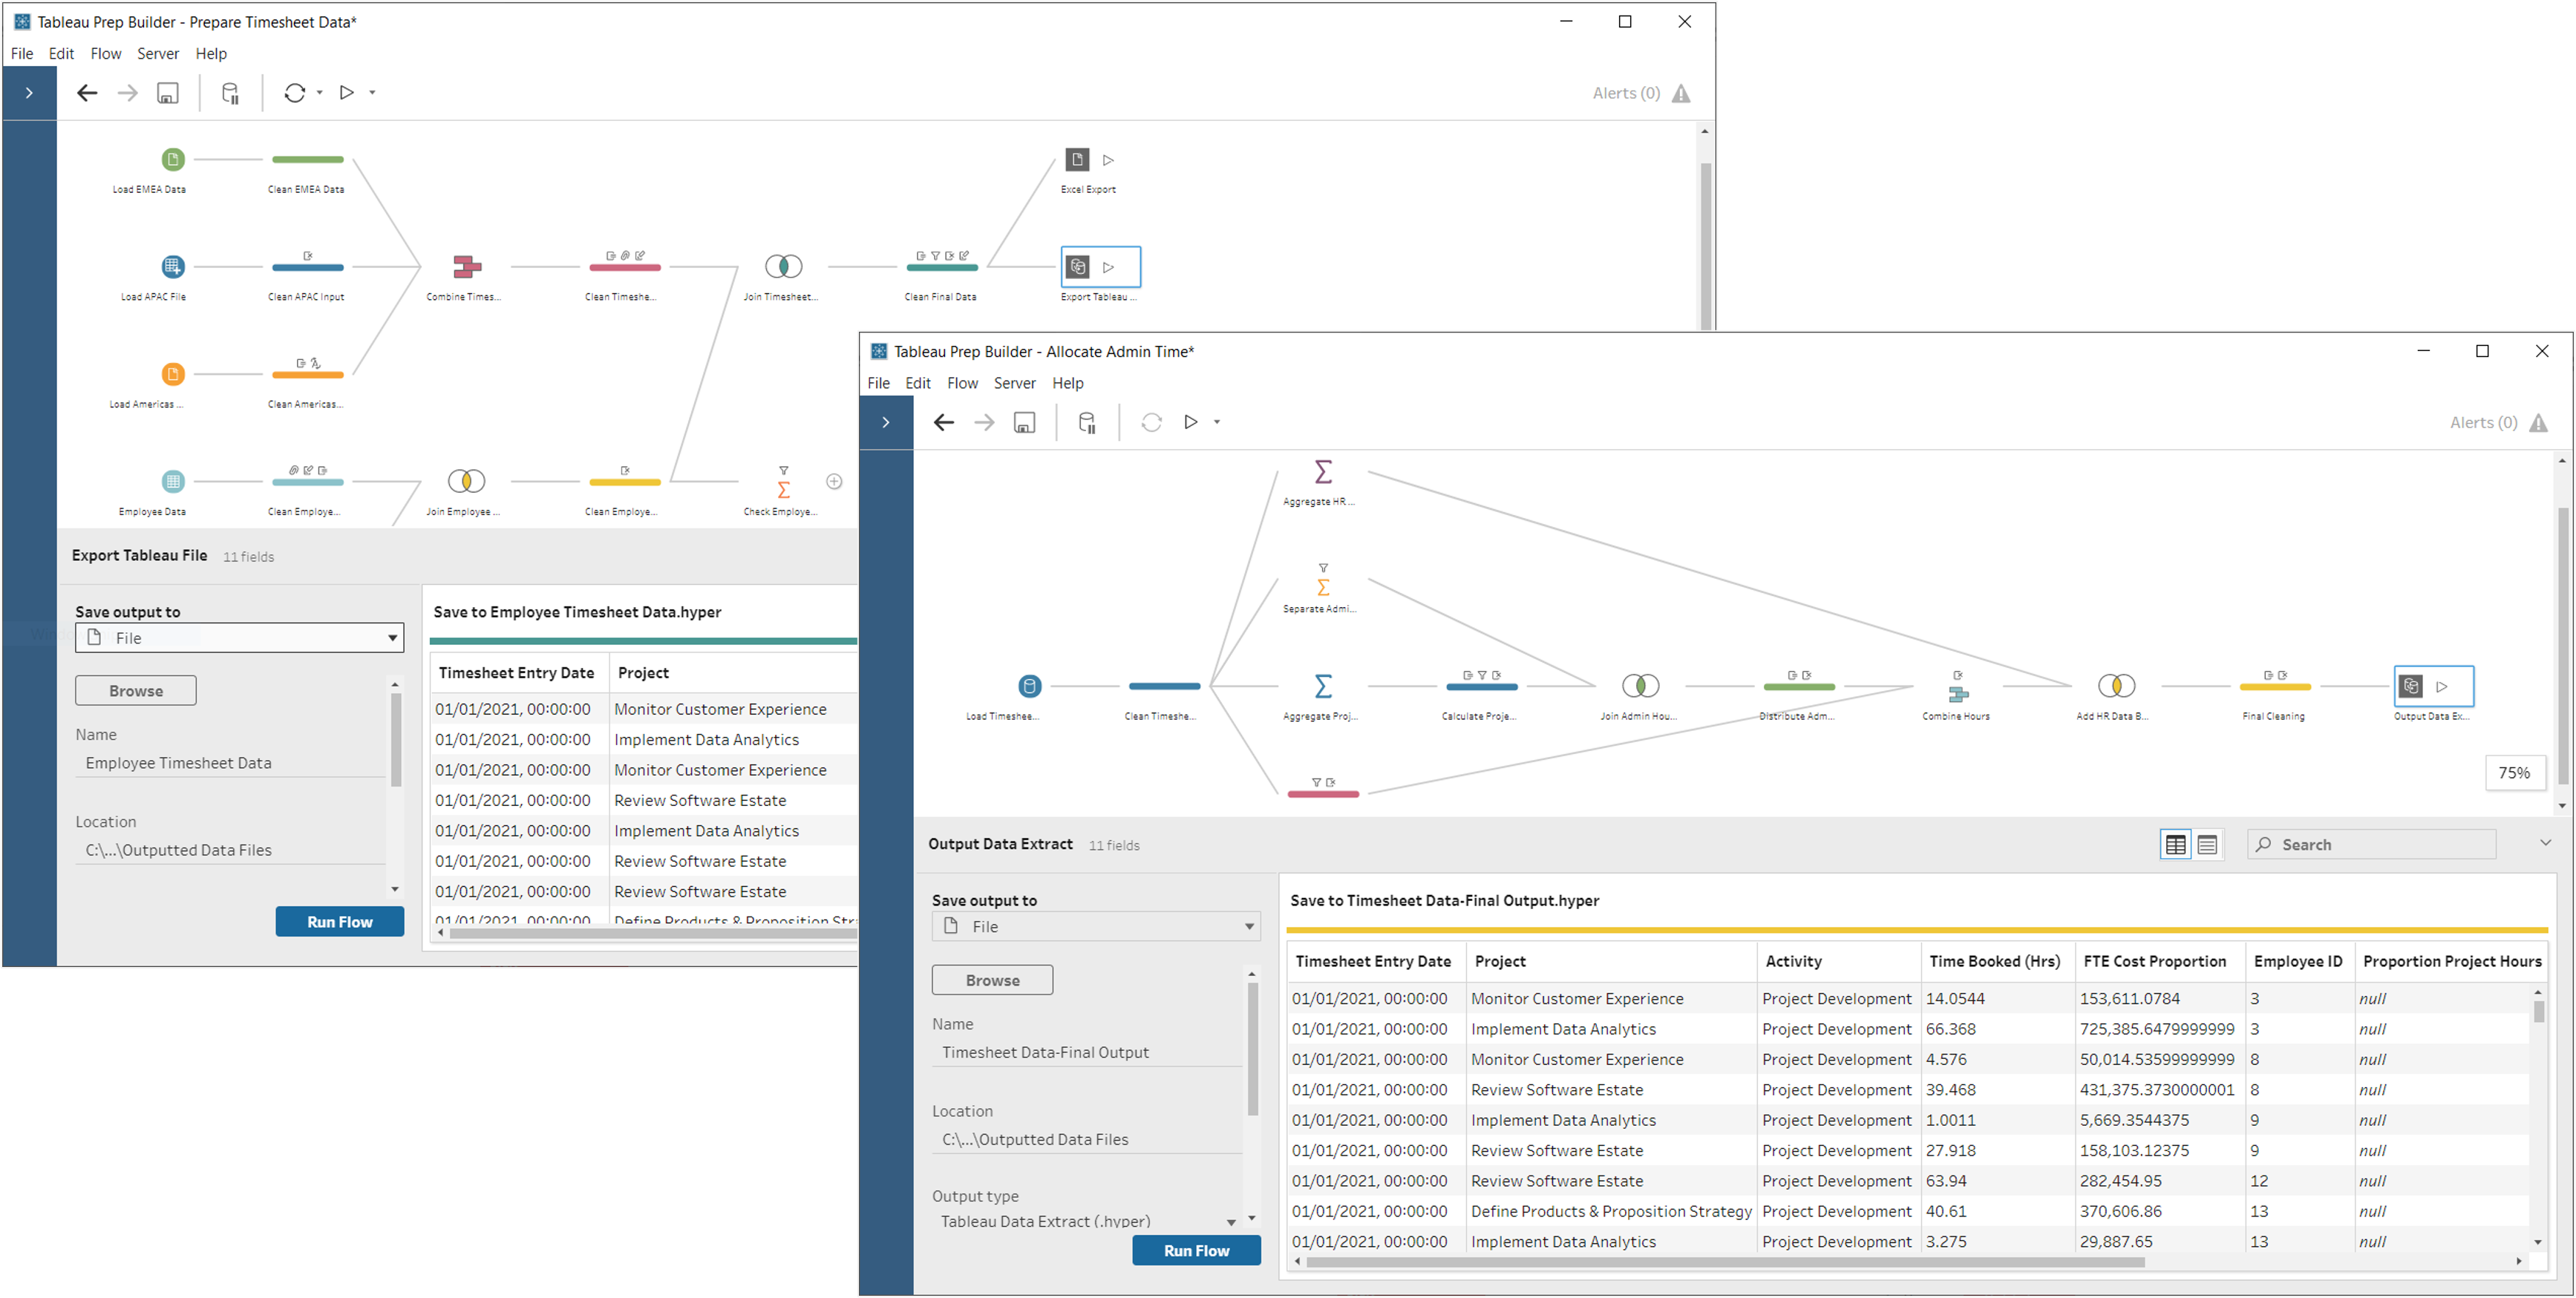Click the Run Flow button
Image resolution: width=2576 pixels, height=1298 pixels.
1196,1250
